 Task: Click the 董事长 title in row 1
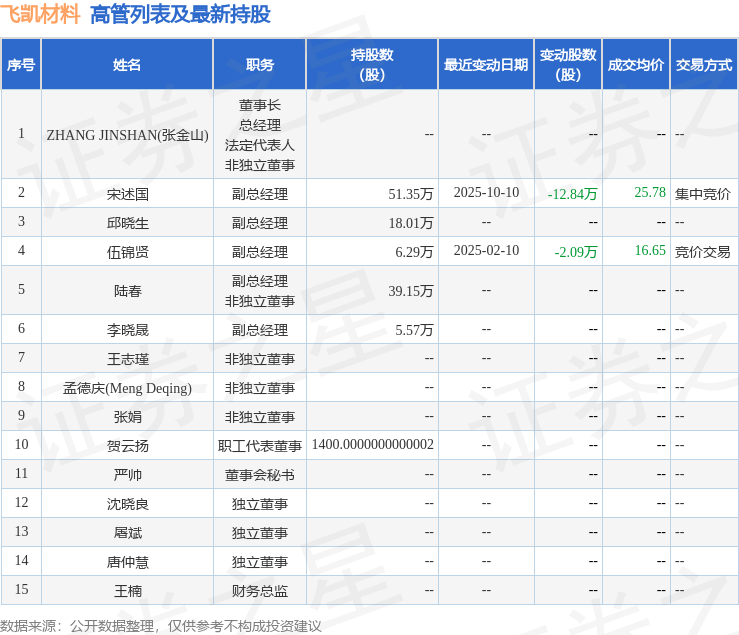point(260,105)
